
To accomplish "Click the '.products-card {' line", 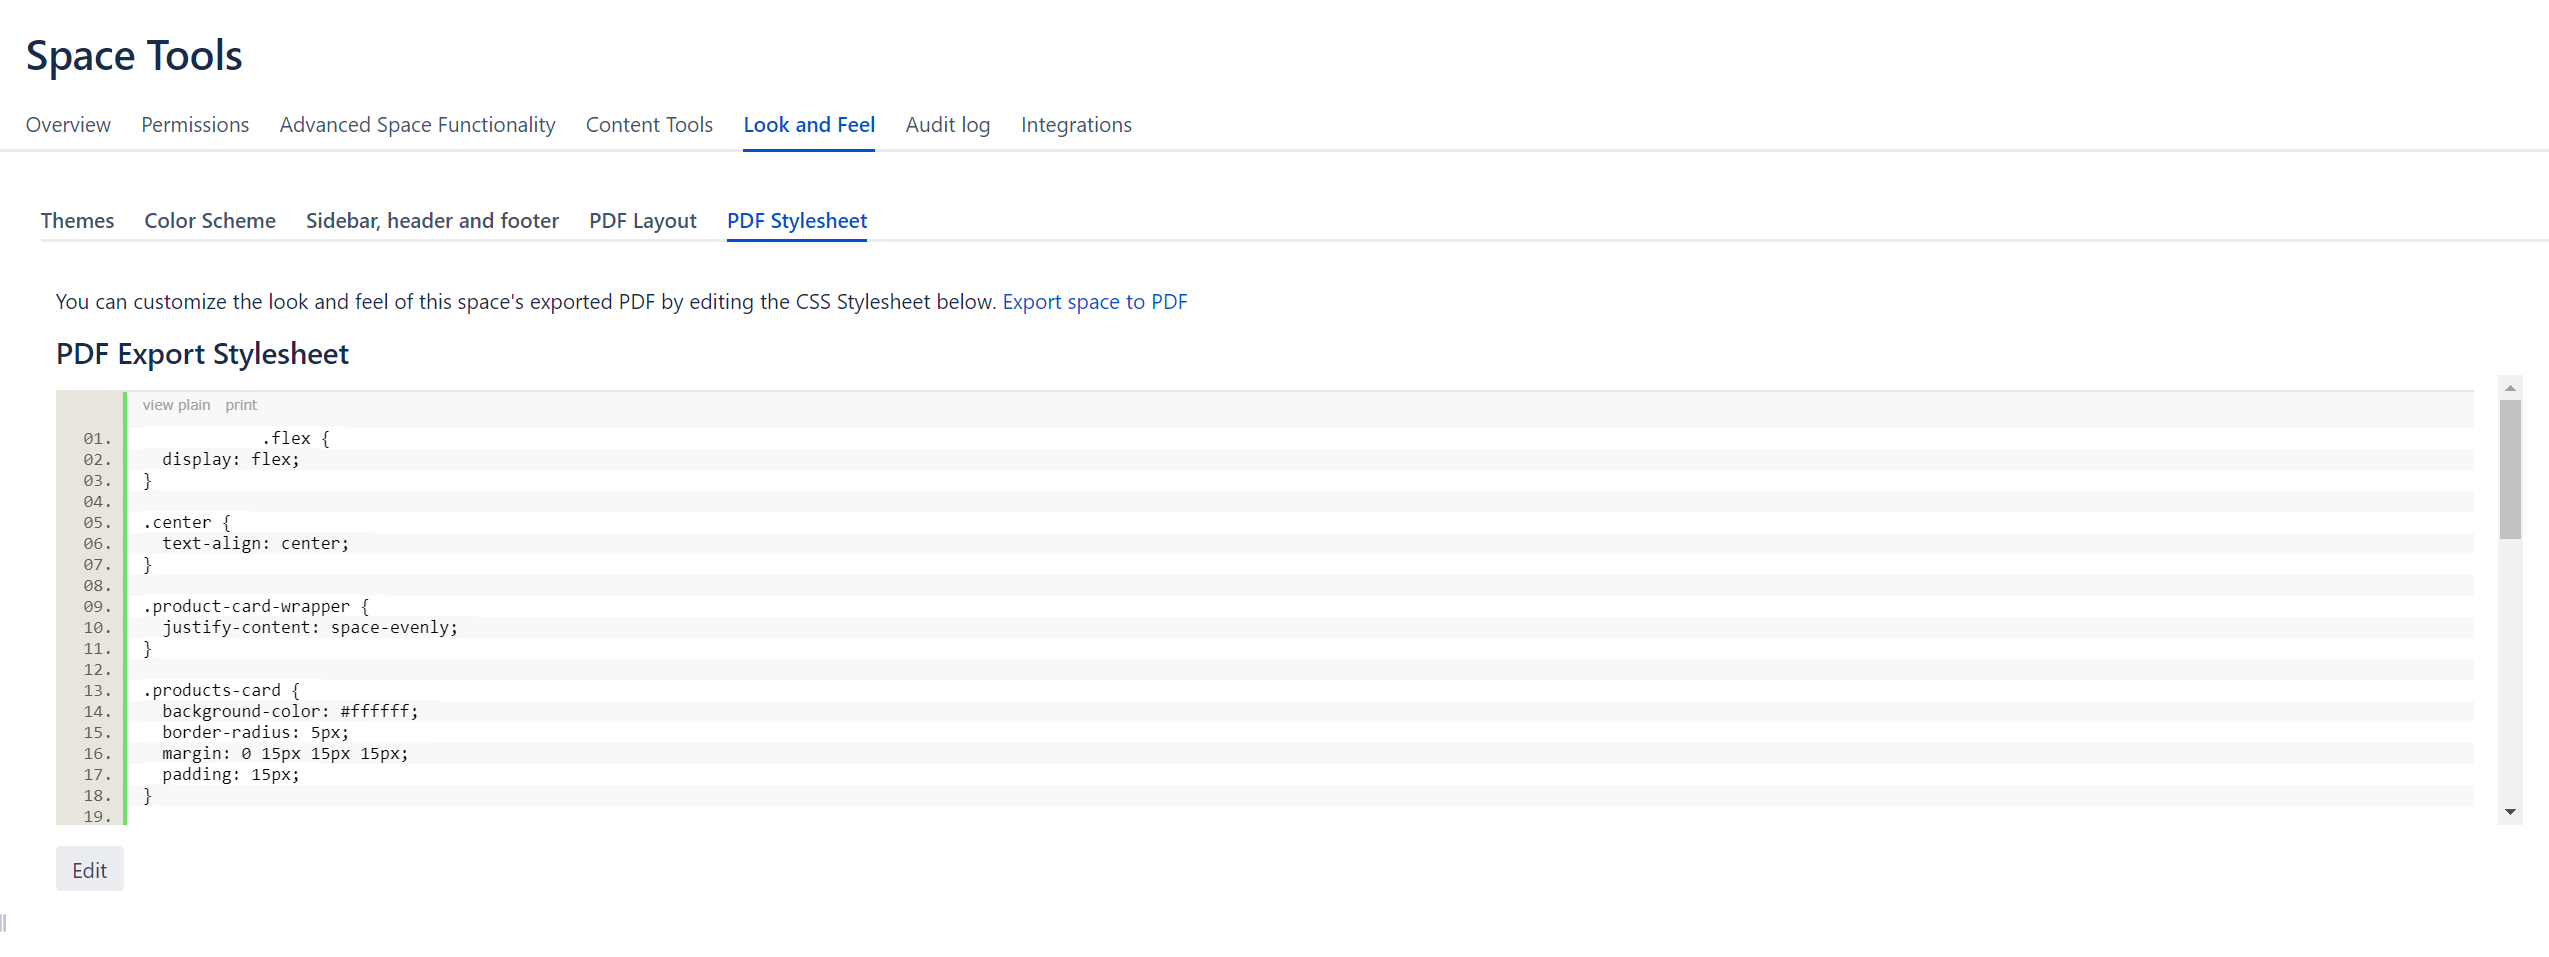I will coord(221,690).
